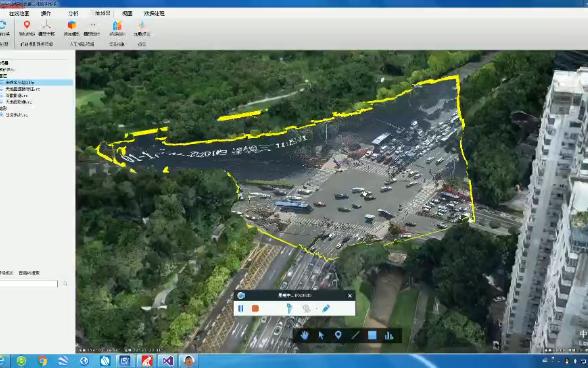Toggle the recorder's microphone icon
The image size is (588, 368).
pos(289,308)
